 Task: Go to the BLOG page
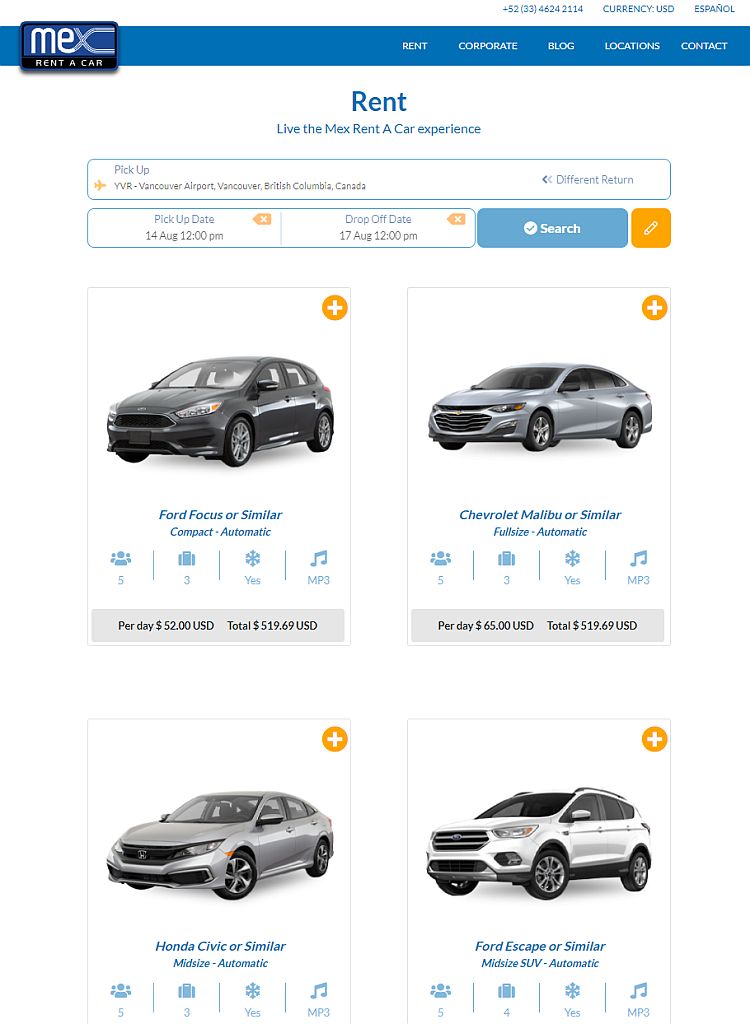click(561, 46)
